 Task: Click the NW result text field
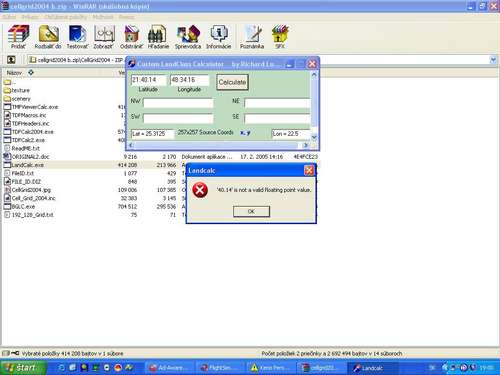click(x=178, y=103)
